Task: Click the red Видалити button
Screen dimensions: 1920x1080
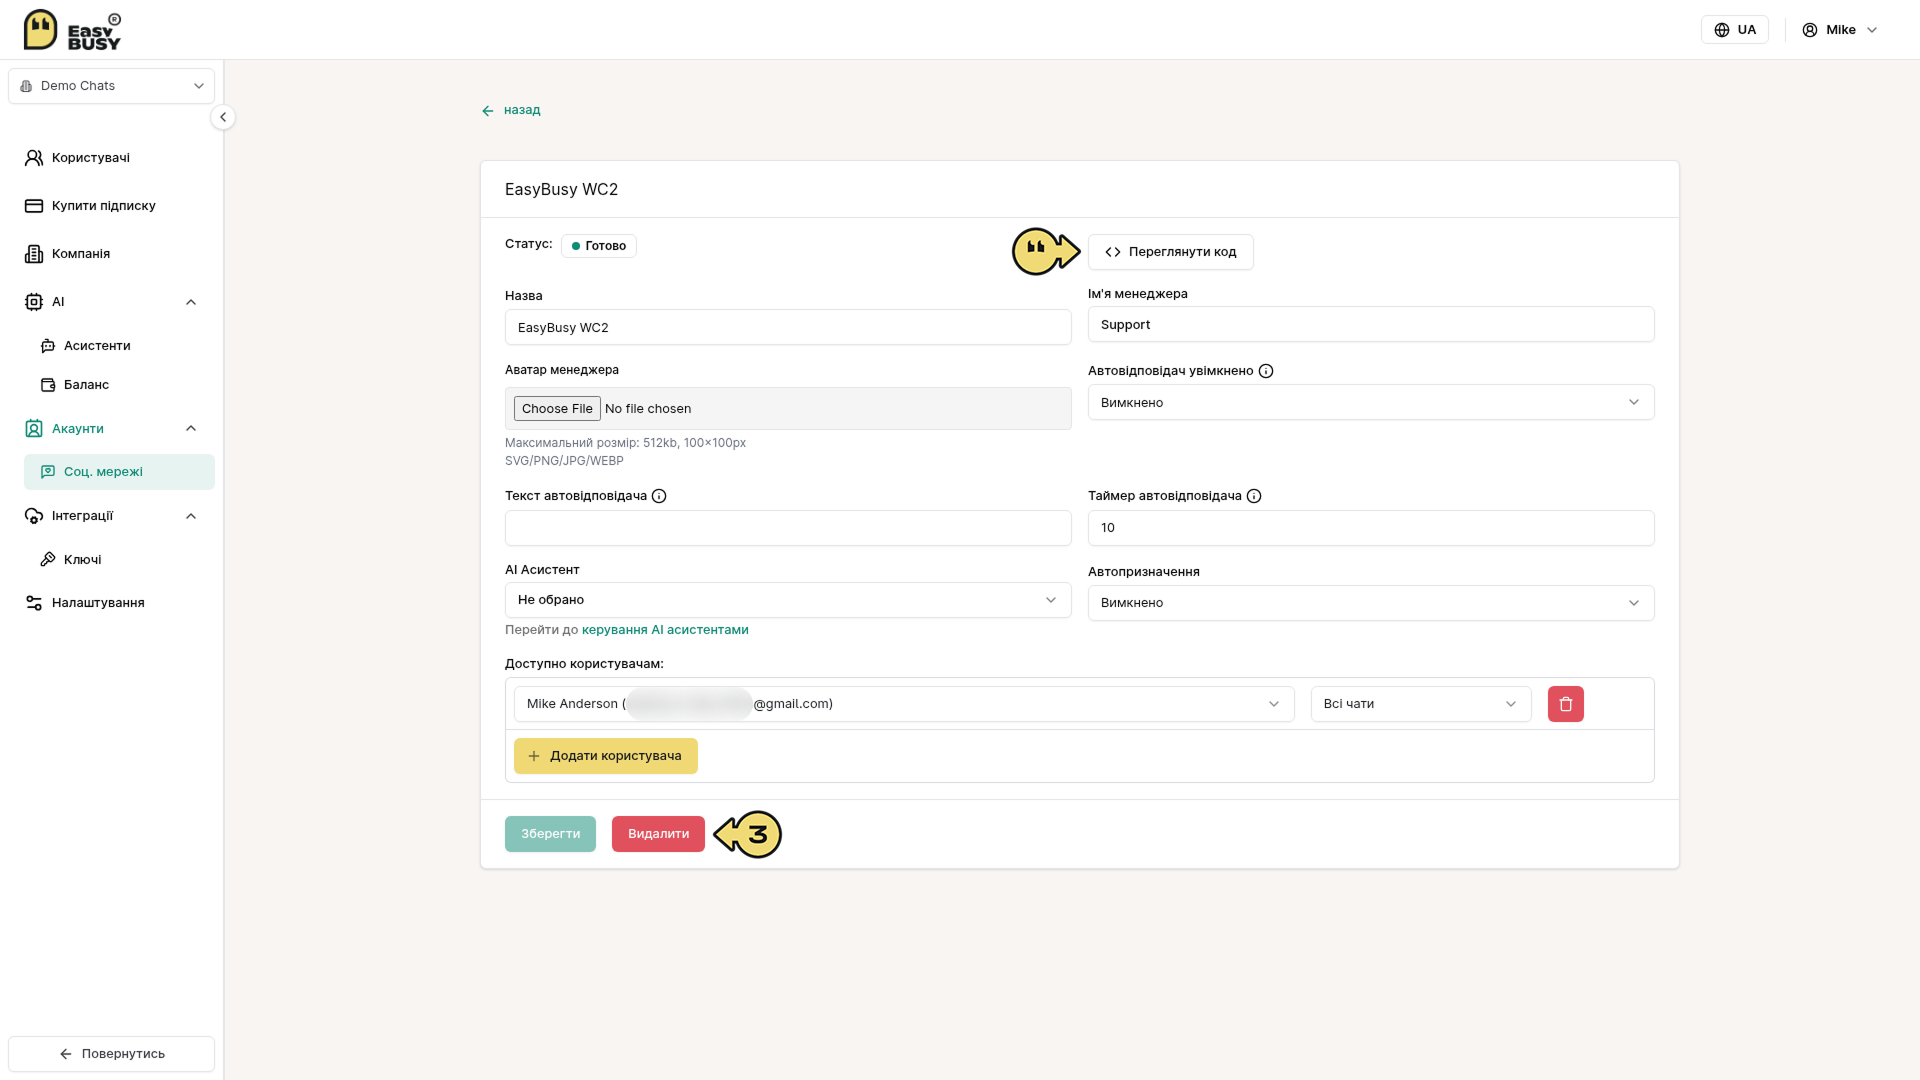Action: tap(658, 834)
